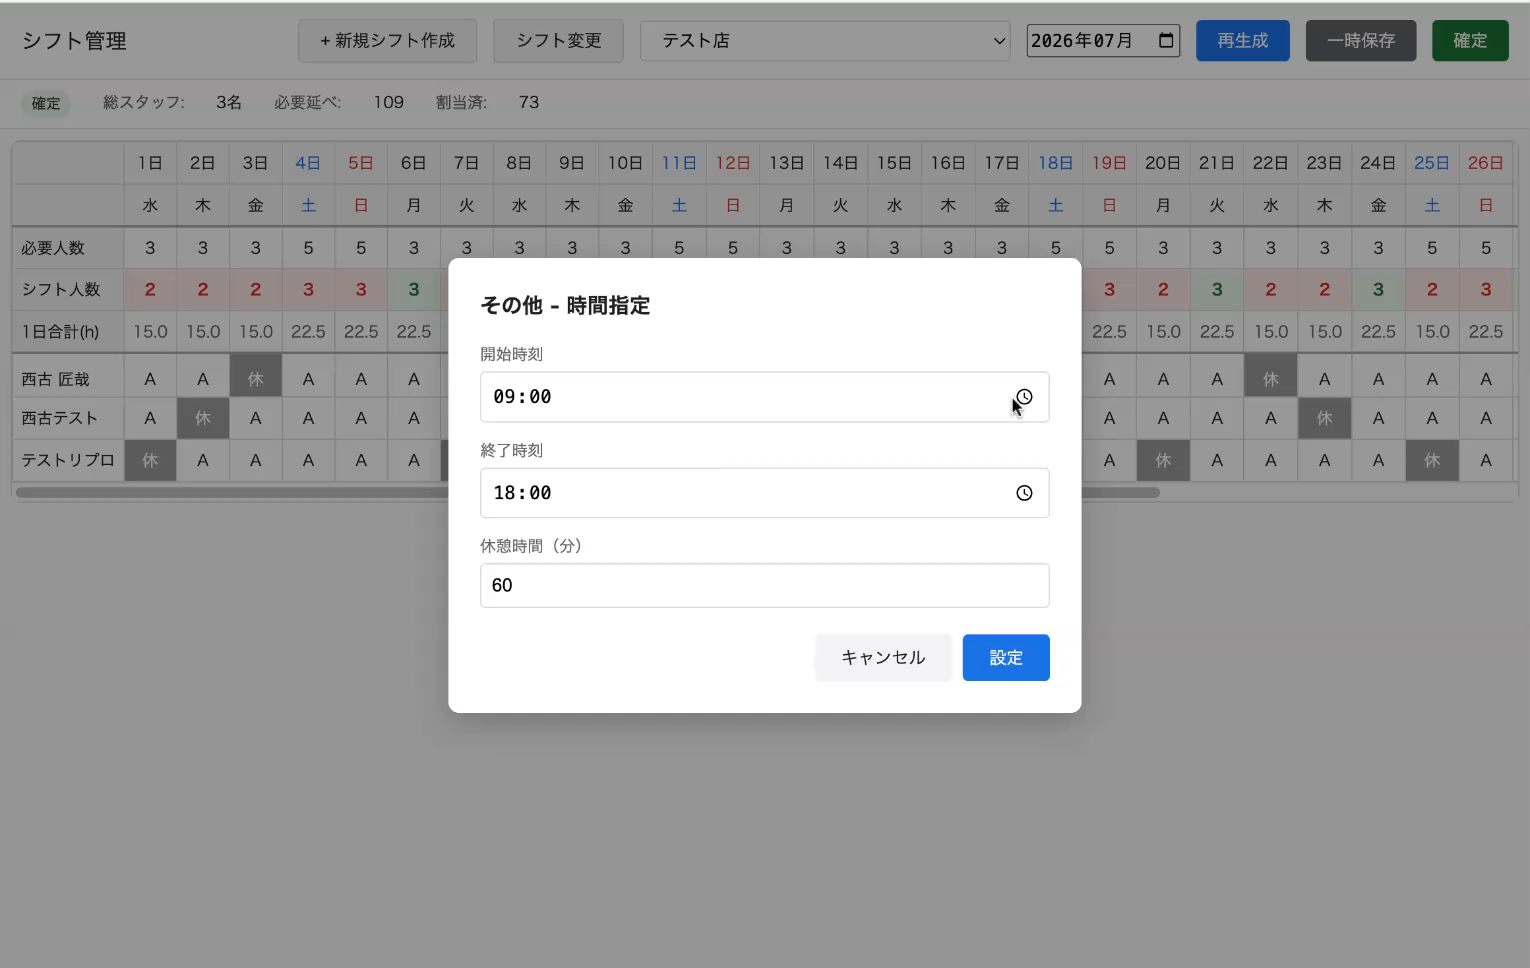Click the シフト管理 page title
Image resolution: width=1530 pixels, height=968 pixels.
pyautogui.click(x=74, y=41)
